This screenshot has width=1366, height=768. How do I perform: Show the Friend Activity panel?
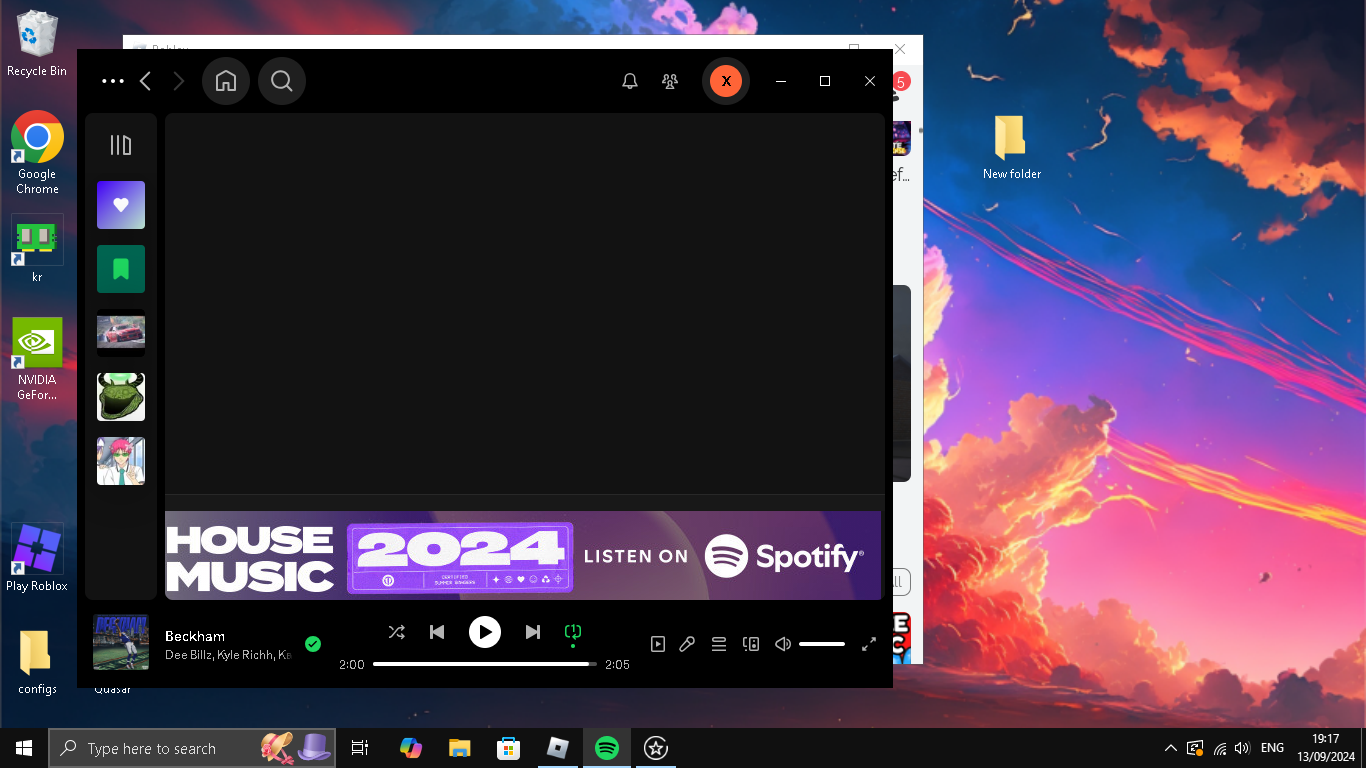pos(670,81)
